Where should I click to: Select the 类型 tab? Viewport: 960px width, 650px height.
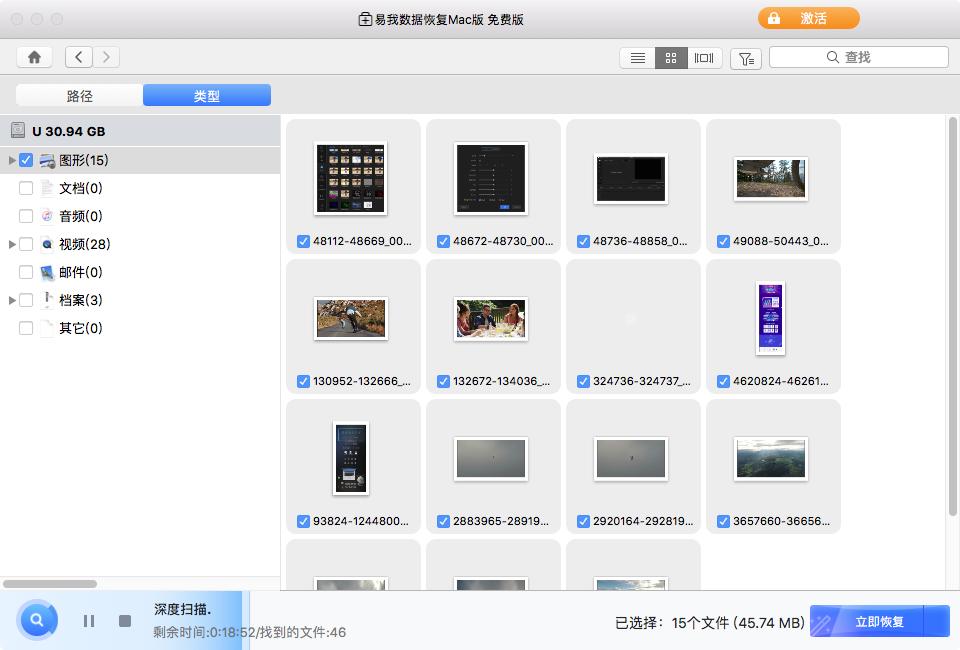(x=206, y=95)
